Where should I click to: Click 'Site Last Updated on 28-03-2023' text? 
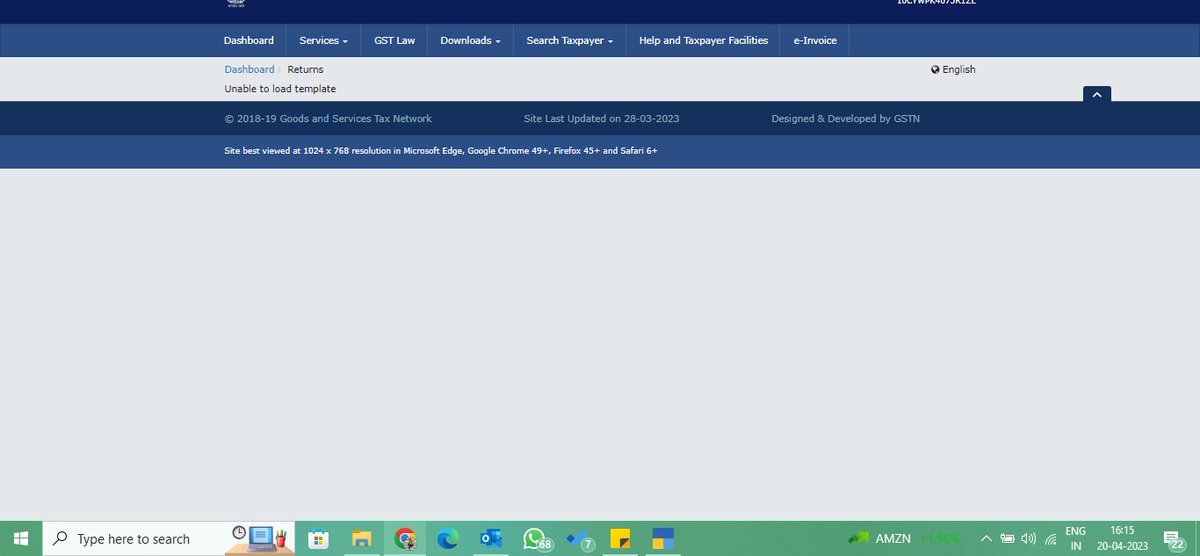pyautogui.click(x=601, y=118)
